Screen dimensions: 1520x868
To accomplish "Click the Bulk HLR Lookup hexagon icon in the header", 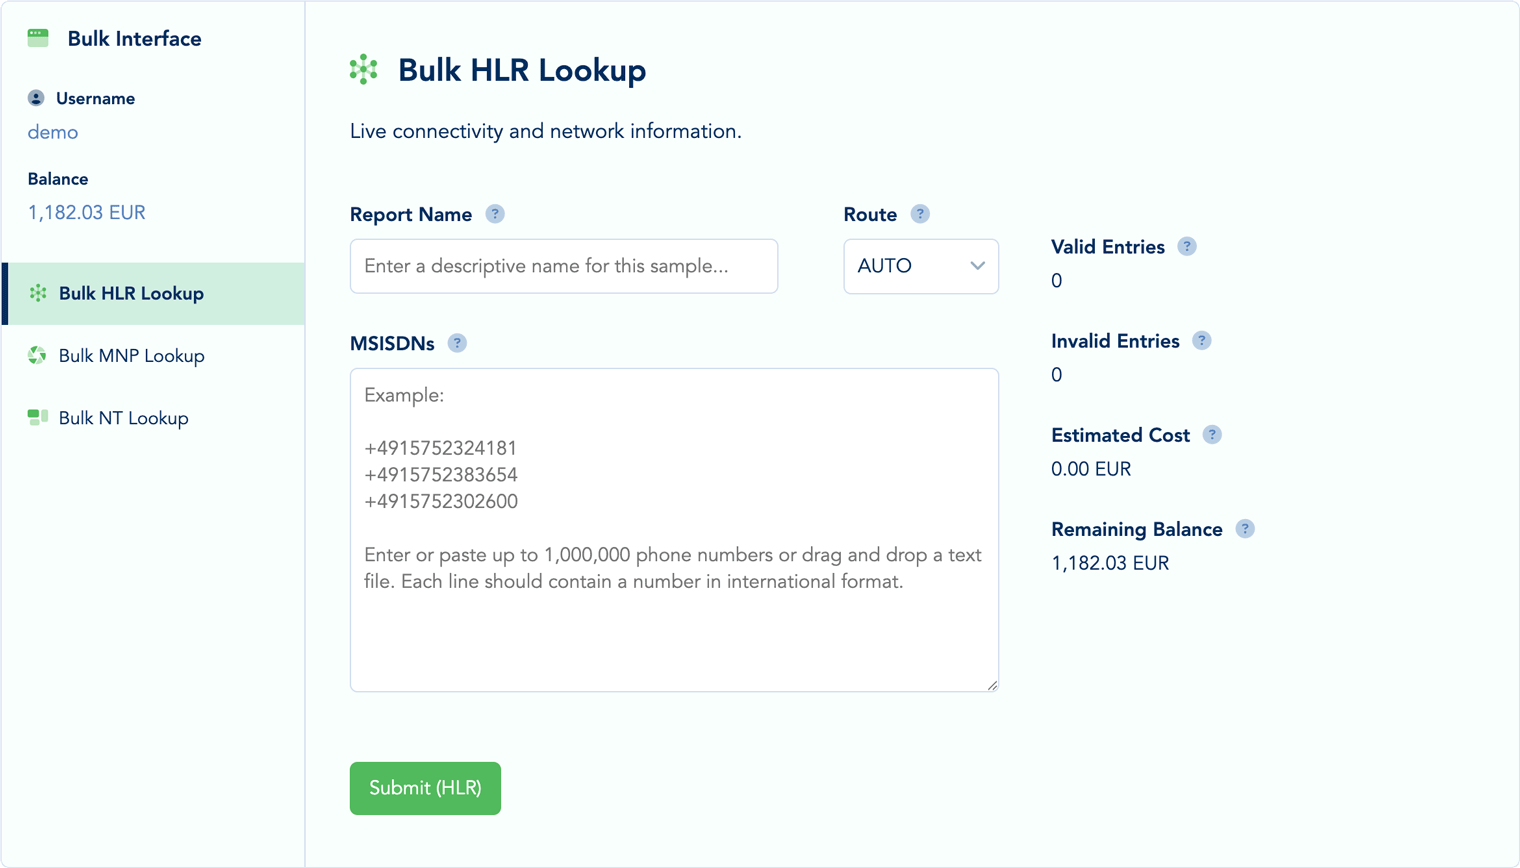I will (365, 70).
